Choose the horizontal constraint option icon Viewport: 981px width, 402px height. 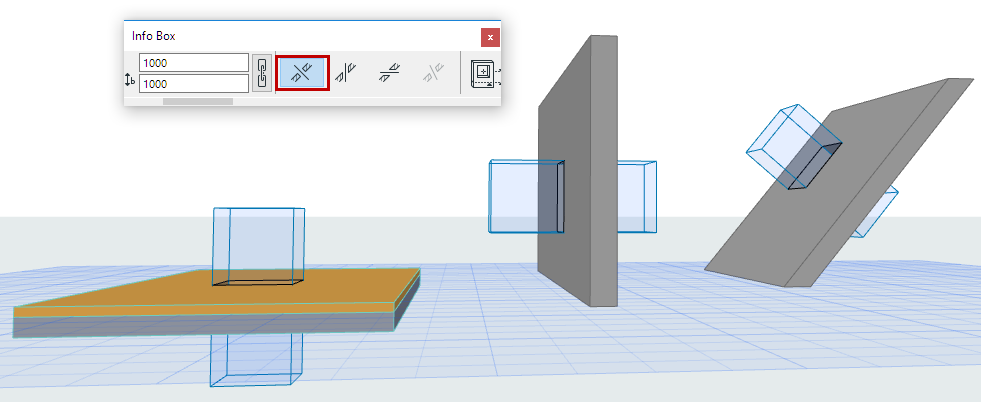[x=389, y=73]
